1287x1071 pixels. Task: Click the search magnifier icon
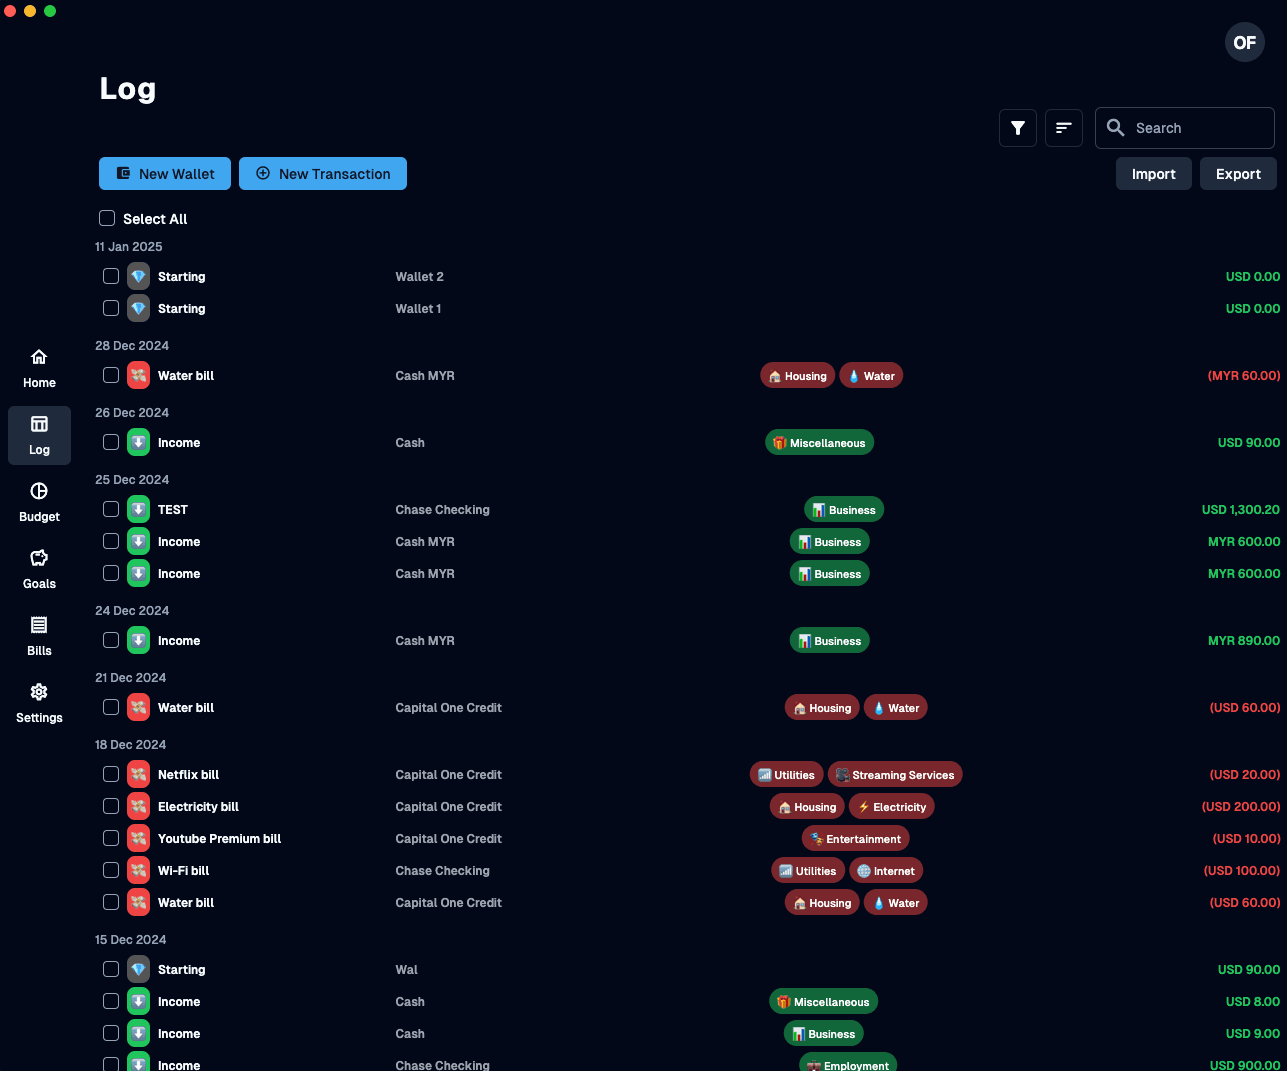pyautogui.click(x=1115, y=128)
